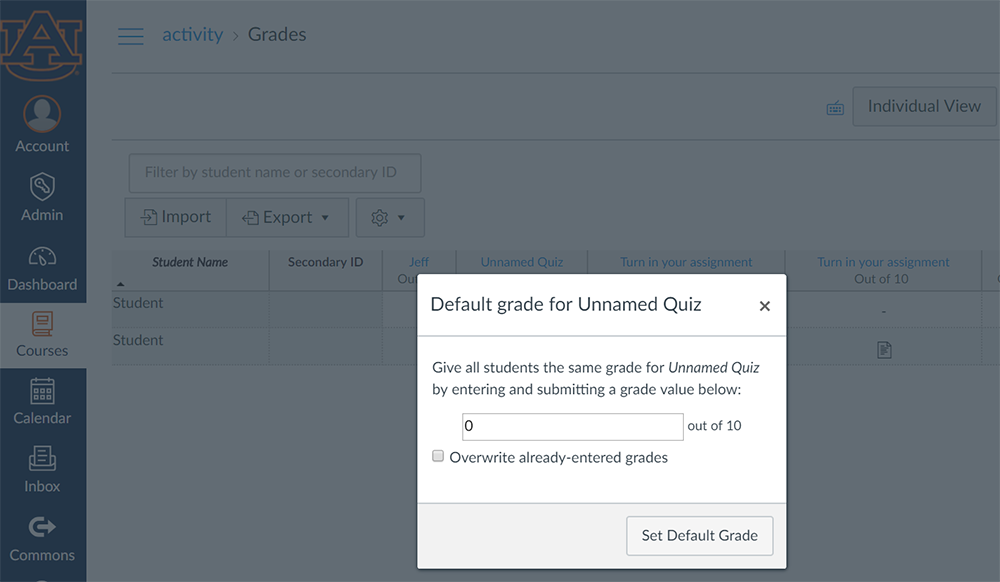
Task: Click the Import grades button
Action: [x=175, y=217]
